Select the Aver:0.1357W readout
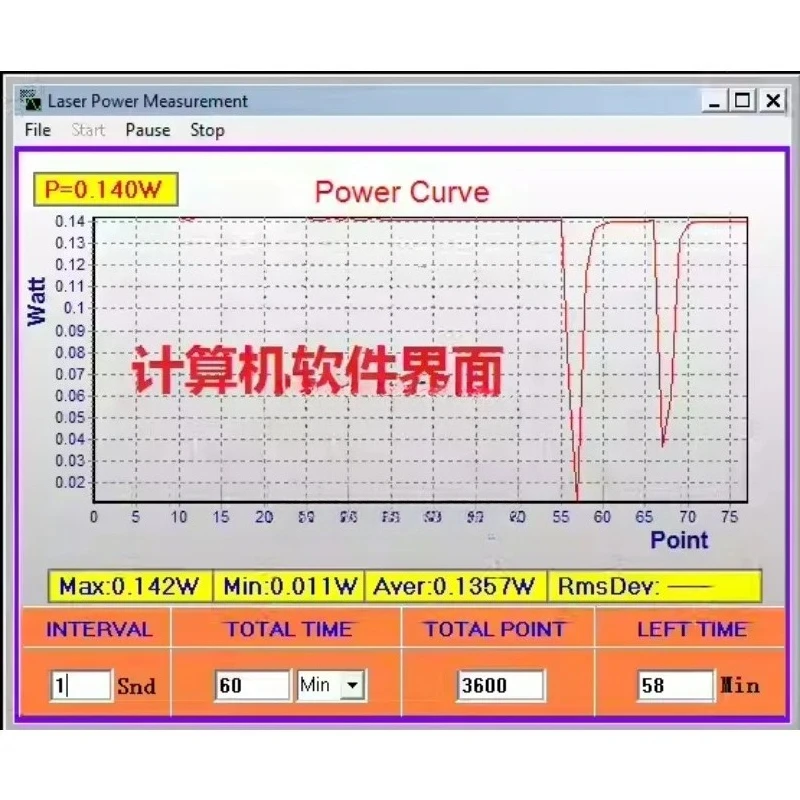 [x=456, y=586]
